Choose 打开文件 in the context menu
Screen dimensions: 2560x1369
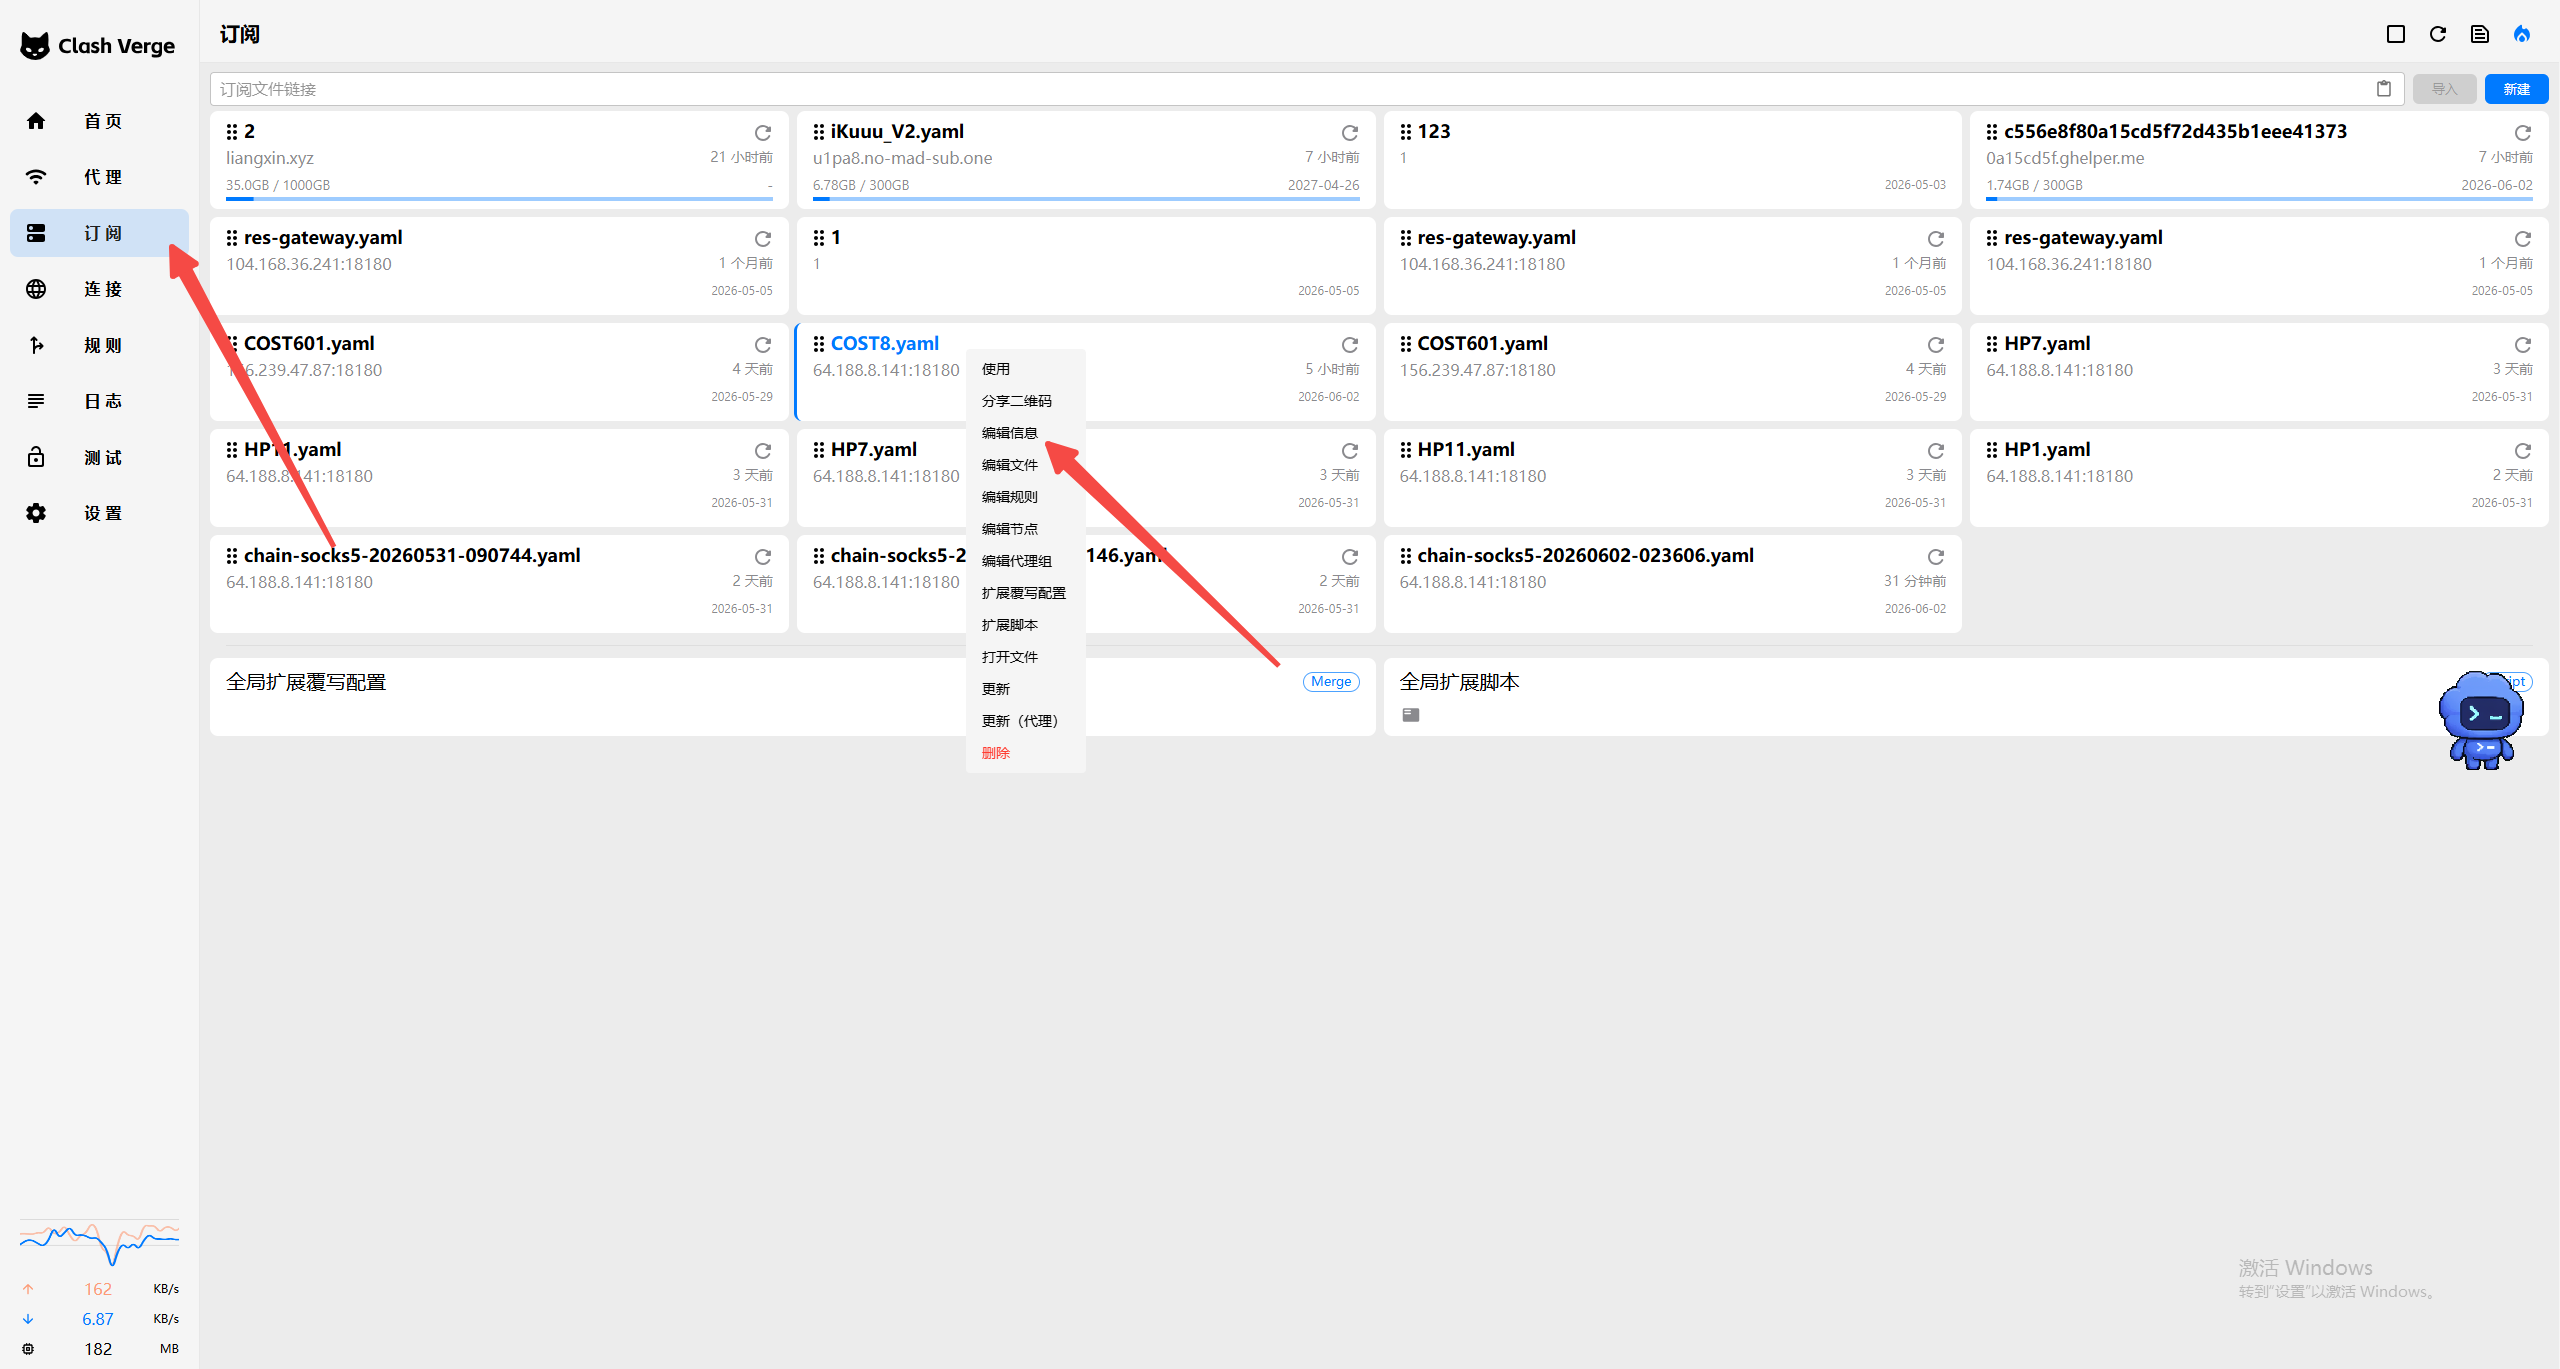[x=1026, y=657]
